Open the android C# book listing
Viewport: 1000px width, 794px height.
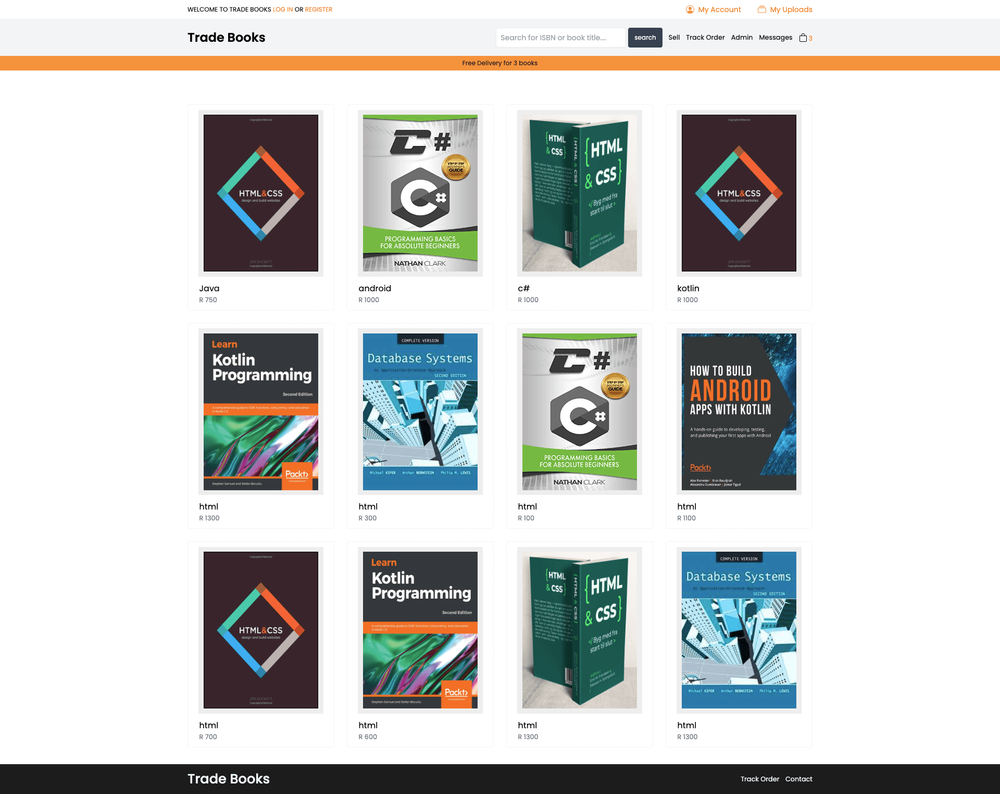coord(420,192)
